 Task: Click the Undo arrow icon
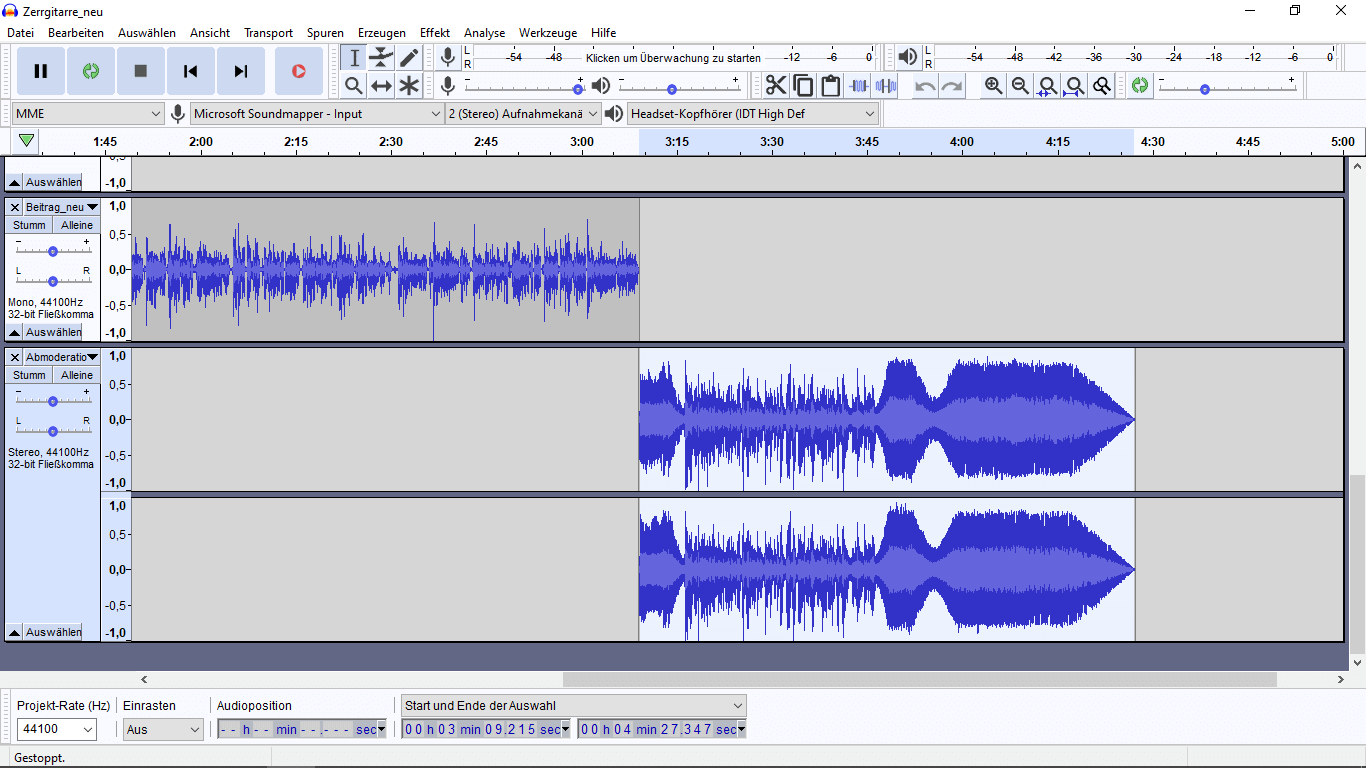925,86
